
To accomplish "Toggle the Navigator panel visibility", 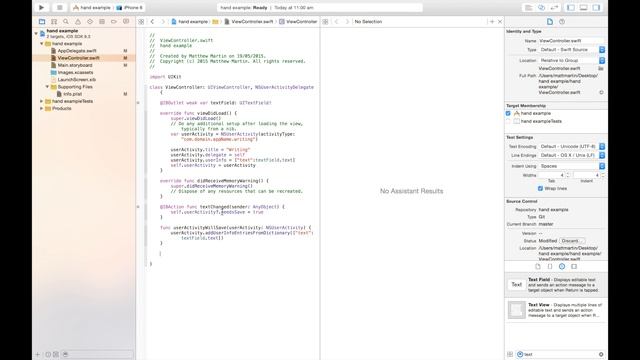I will [571, 7].
